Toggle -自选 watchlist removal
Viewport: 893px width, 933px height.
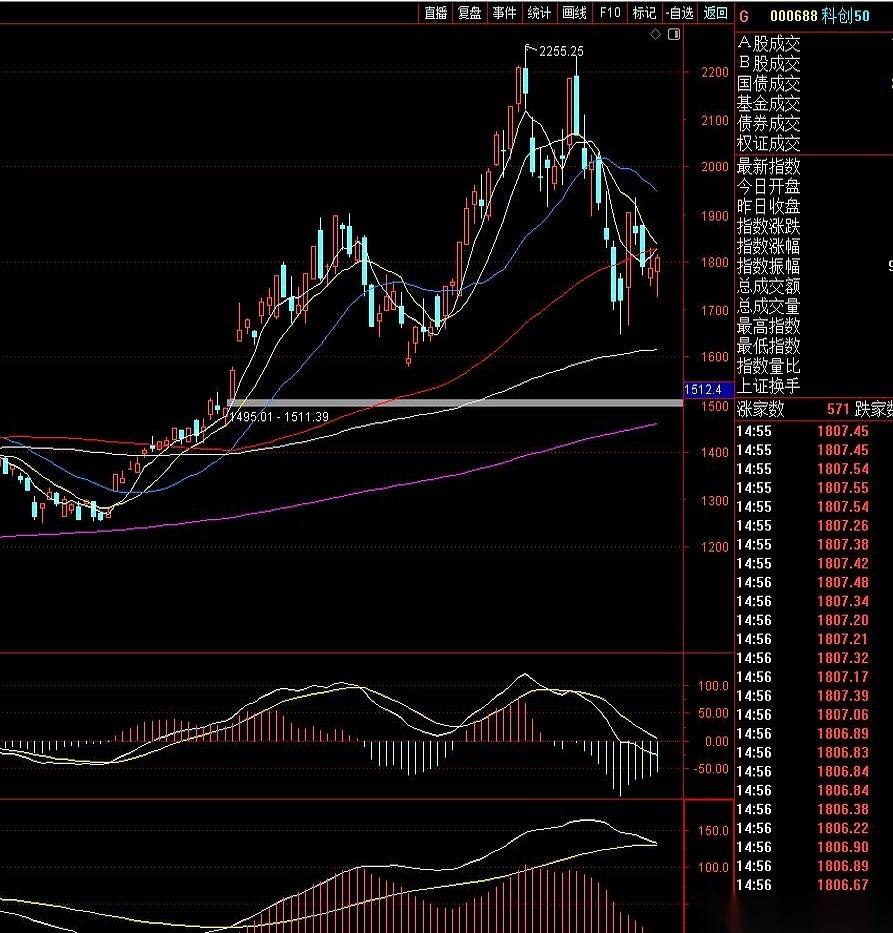[679, 12]
